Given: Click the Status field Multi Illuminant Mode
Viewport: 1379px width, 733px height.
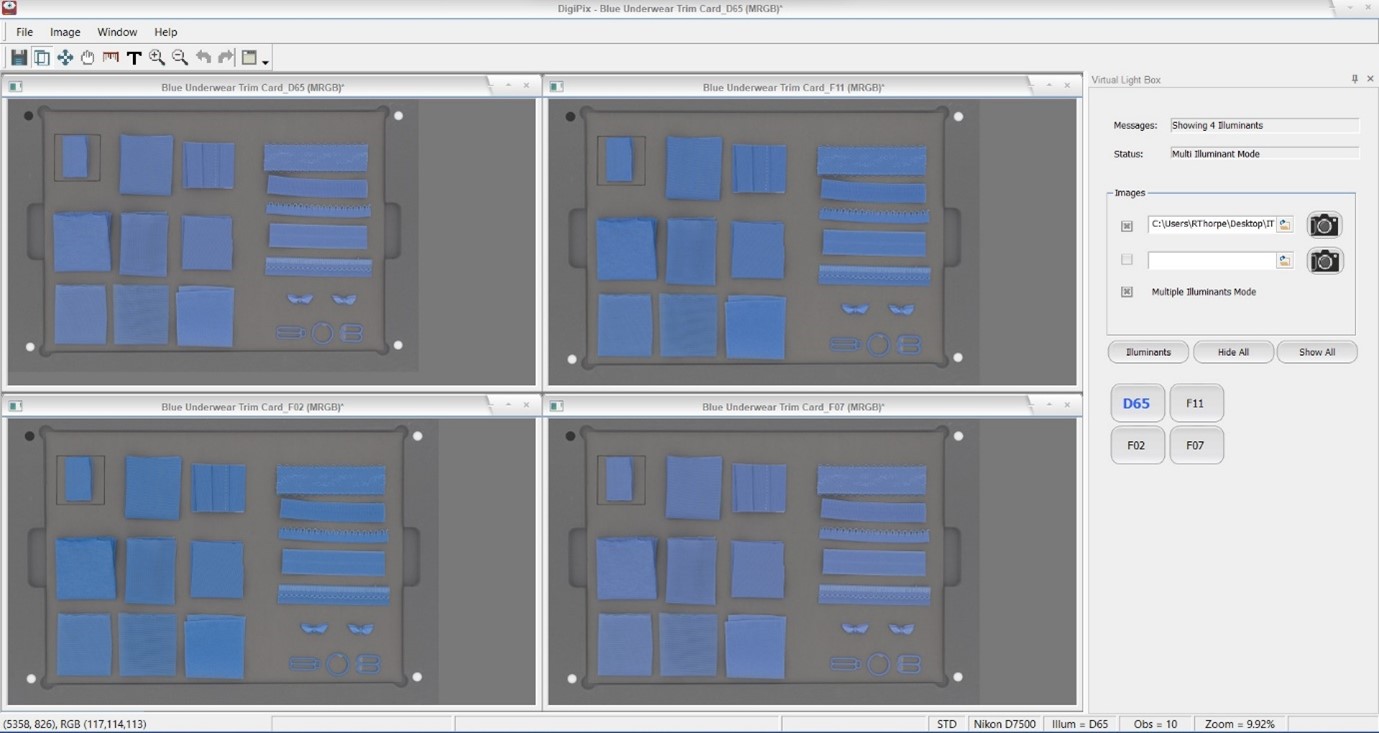Looking at the screenshot, I should tap(1265, 154).
